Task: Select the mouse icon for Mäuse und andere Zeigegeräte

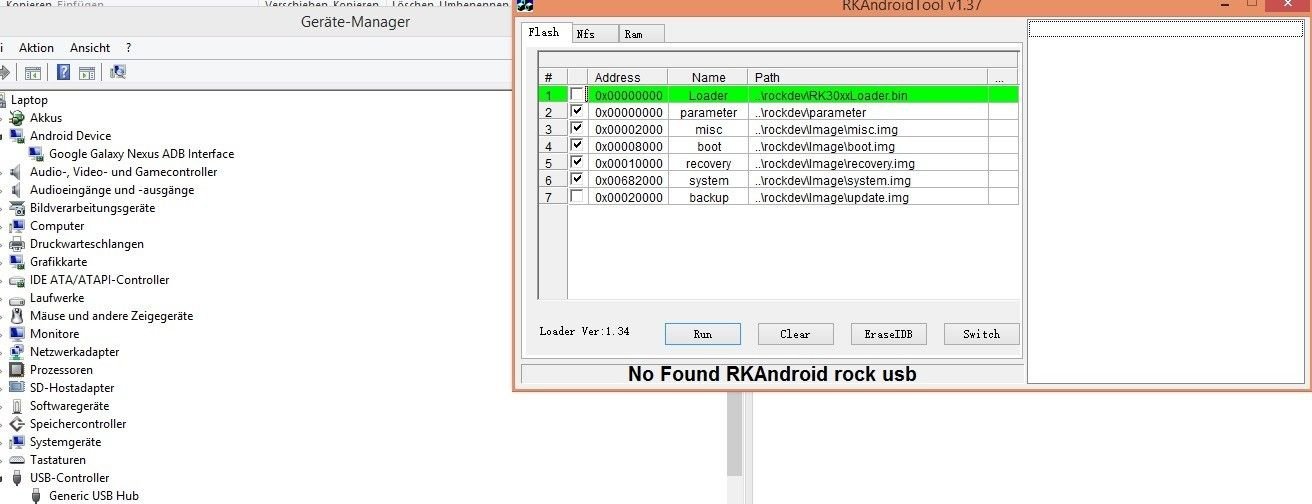Action: tap(18, 316)
